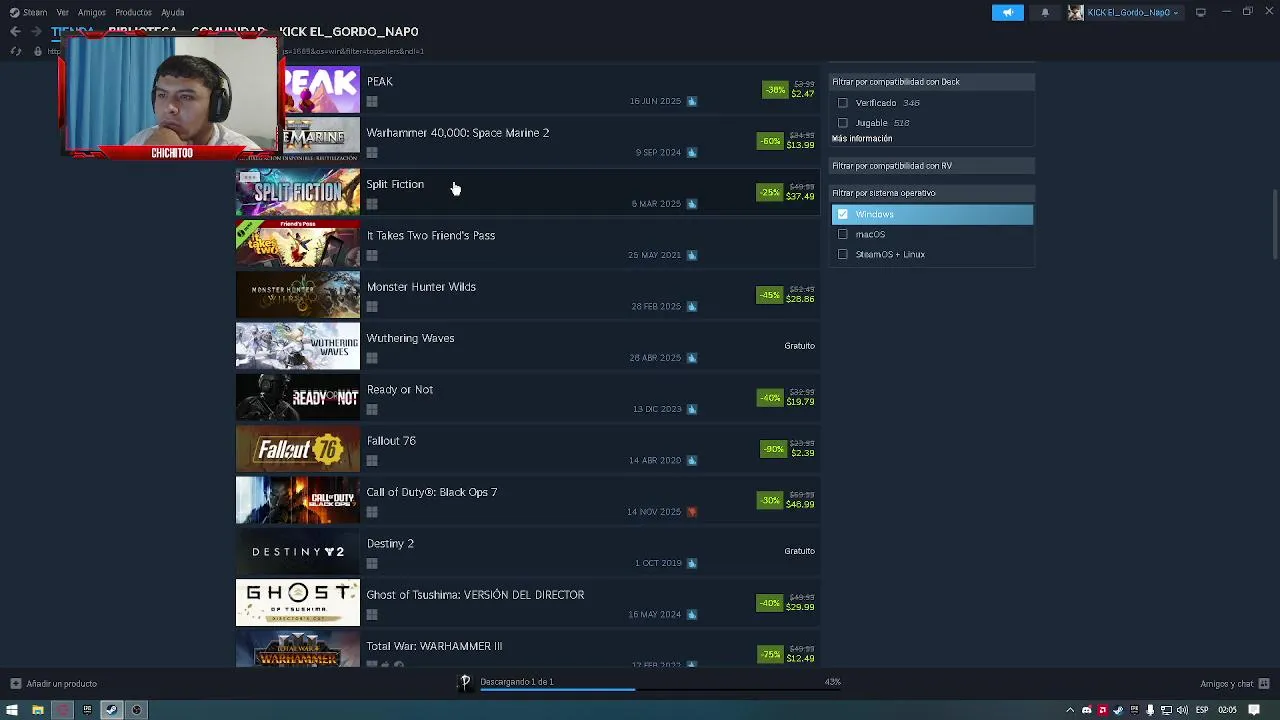Click the Steam icon in the taskbar
Viewport: 1280px width, 720px height.
click(x=111, y=710)
